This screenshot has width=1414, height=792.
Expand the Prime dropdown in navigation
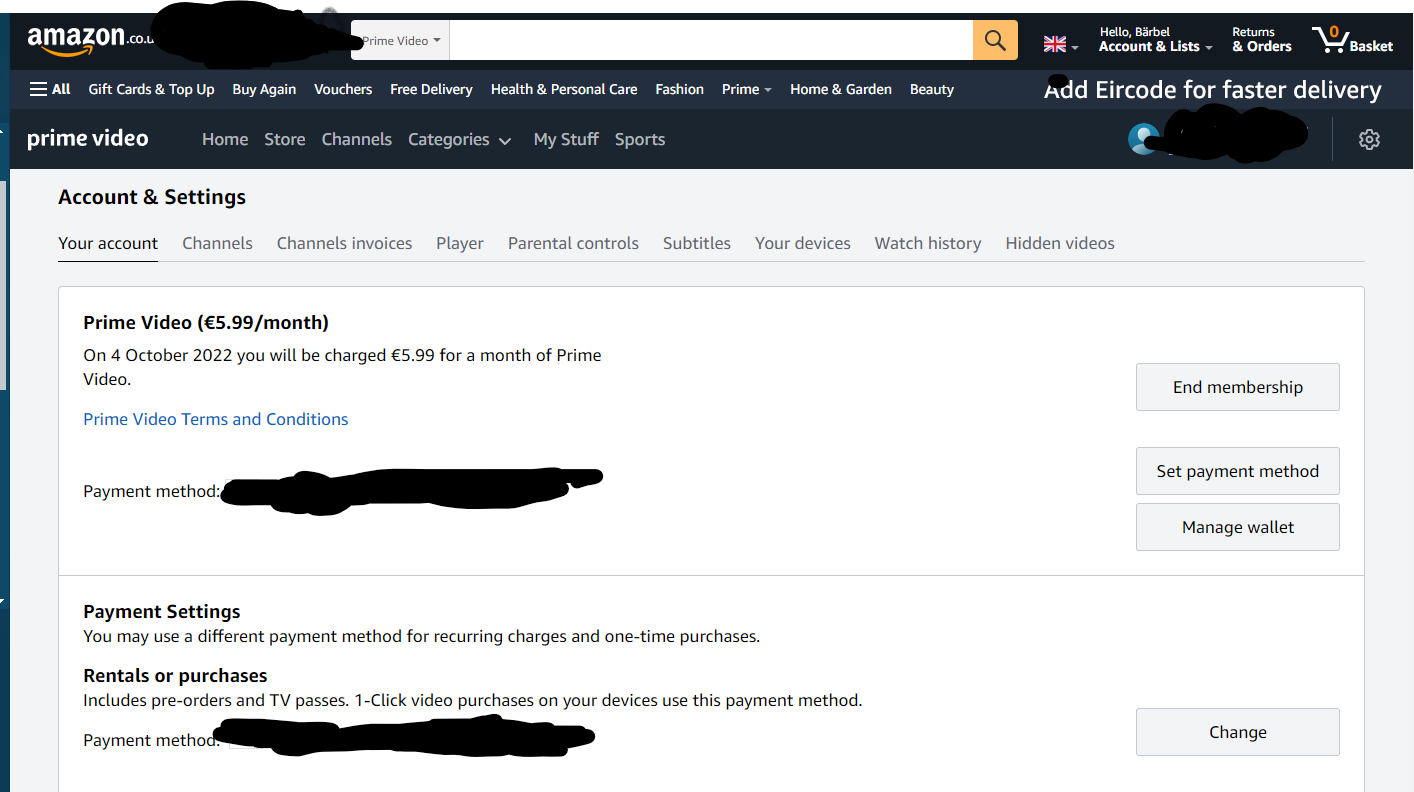[746, 89]
